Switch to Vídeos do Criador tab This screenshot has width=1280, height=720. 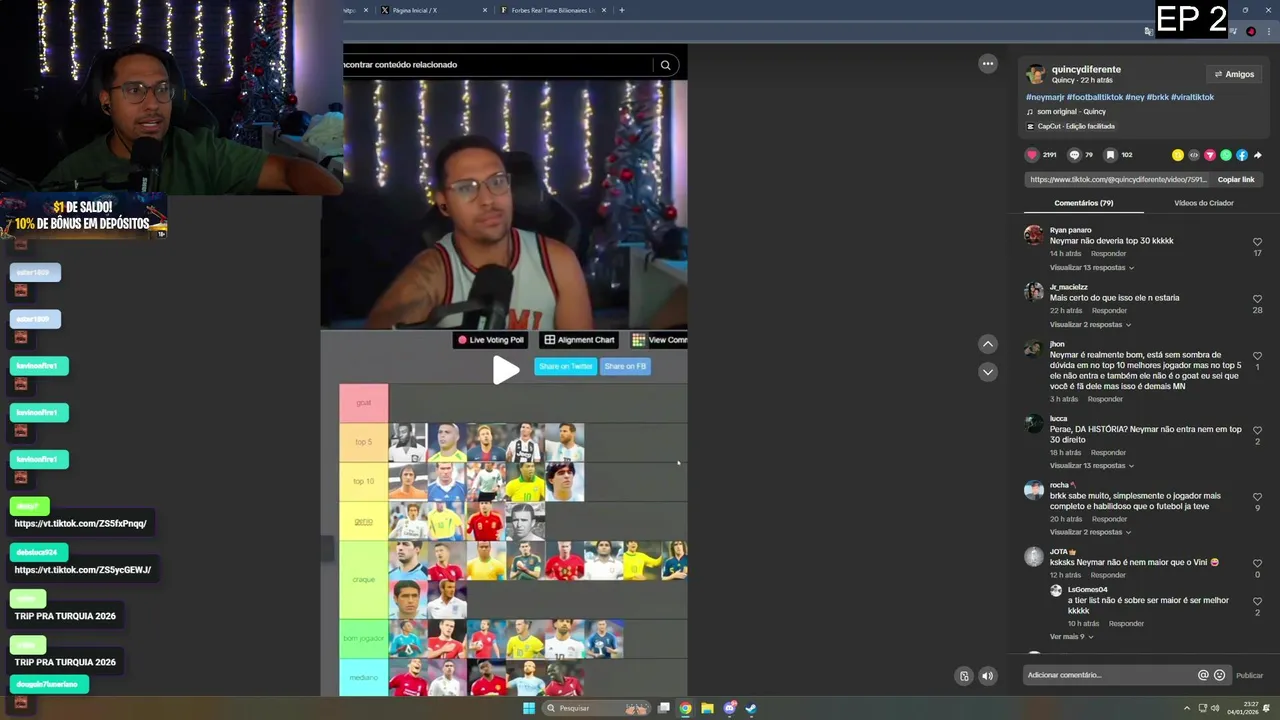(1203, 203)
